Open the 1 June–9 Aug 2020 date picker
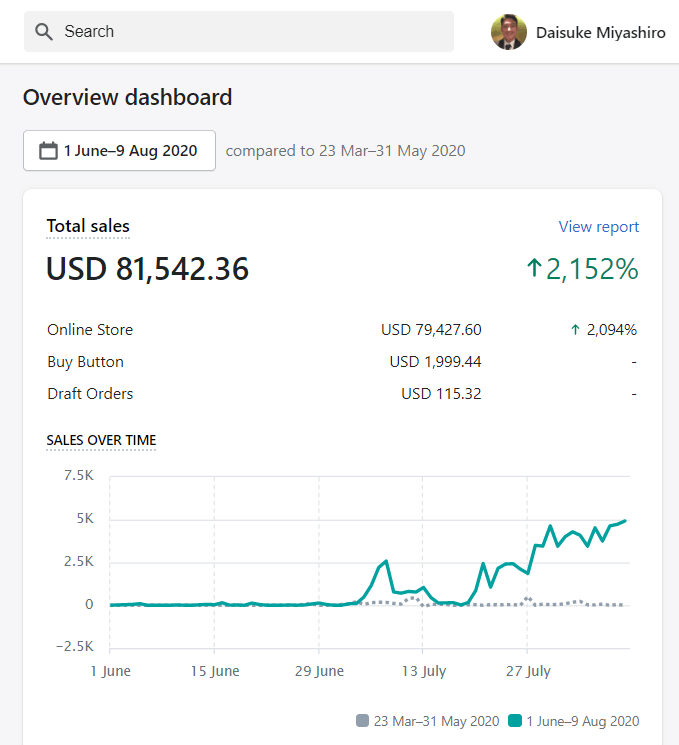This screenshot has width=679, height=745. pyautogui.click(x=119, y=151)
